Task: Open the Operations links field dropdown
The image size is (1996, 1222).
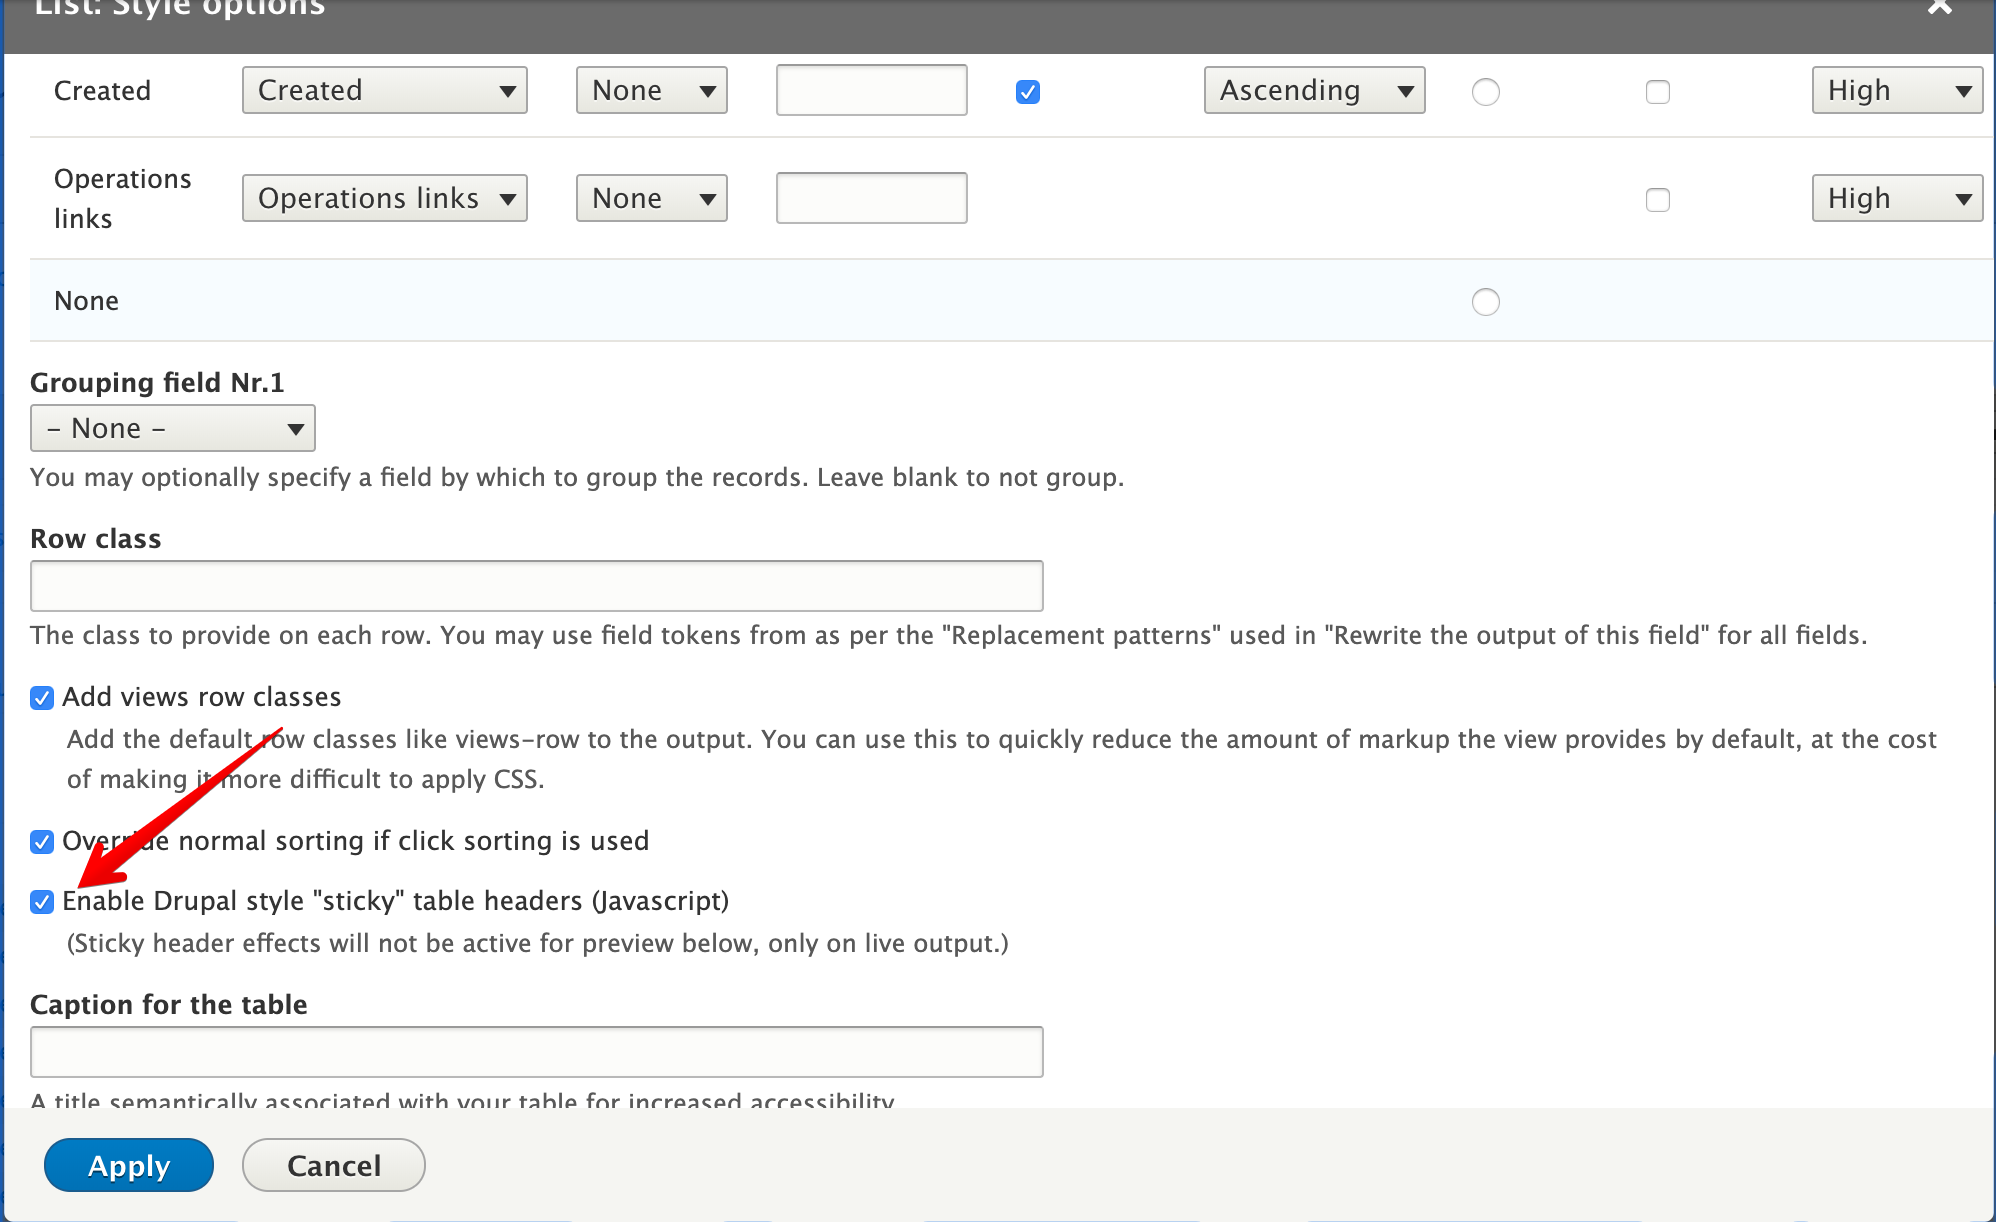Action: point(384,197)
